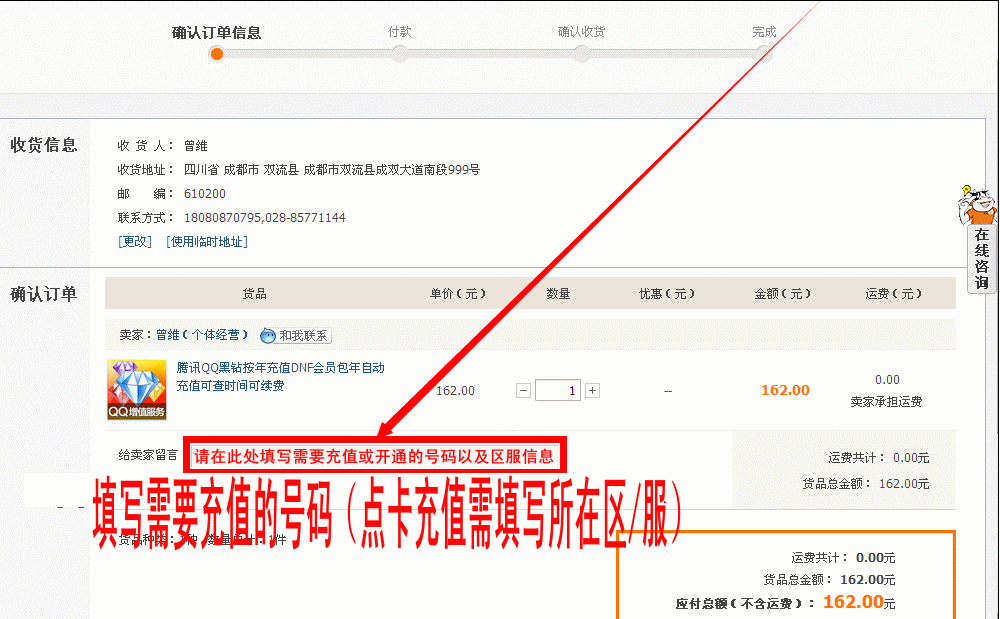Screen dimensions: 1000x619
Task: Click the 付款 step label
Action: [400, 31]
